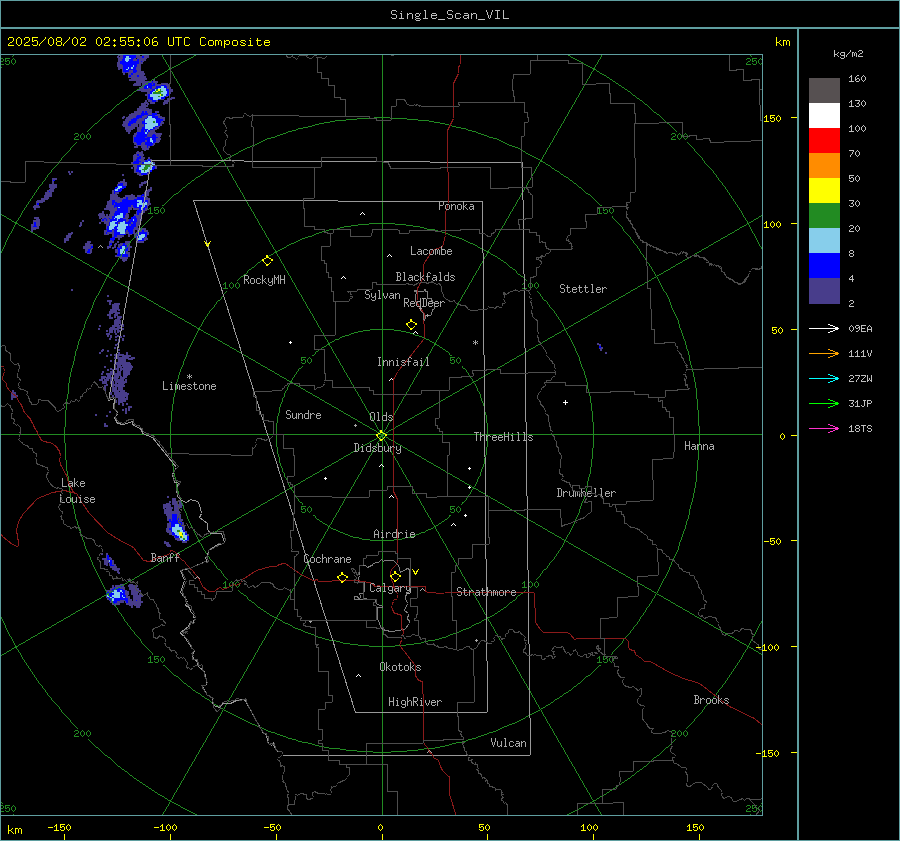Click the red 100 color swatch
900x841 pixels.
(x=824, y=141)
